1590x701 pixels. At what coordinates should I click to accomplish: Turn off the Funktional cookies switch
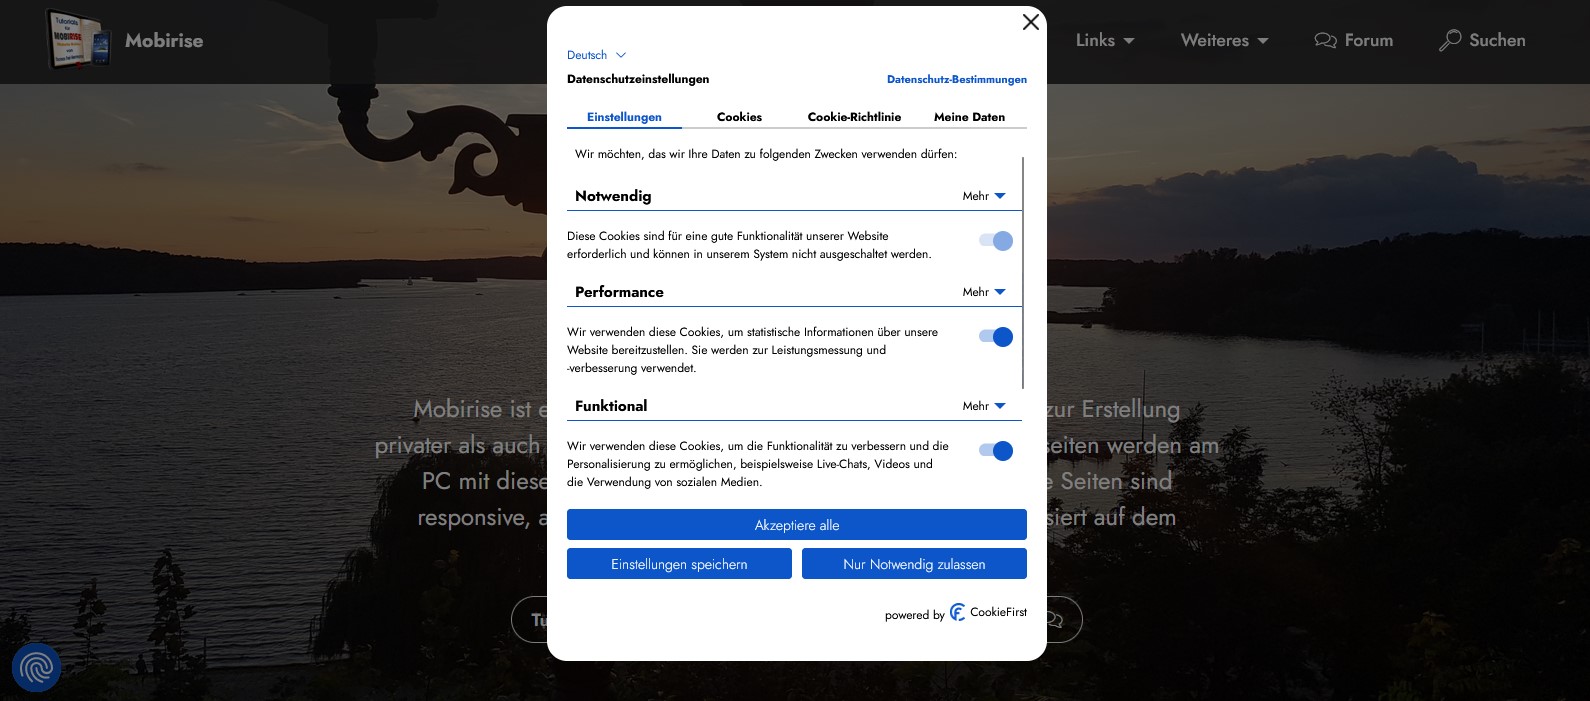coord(996,451)
